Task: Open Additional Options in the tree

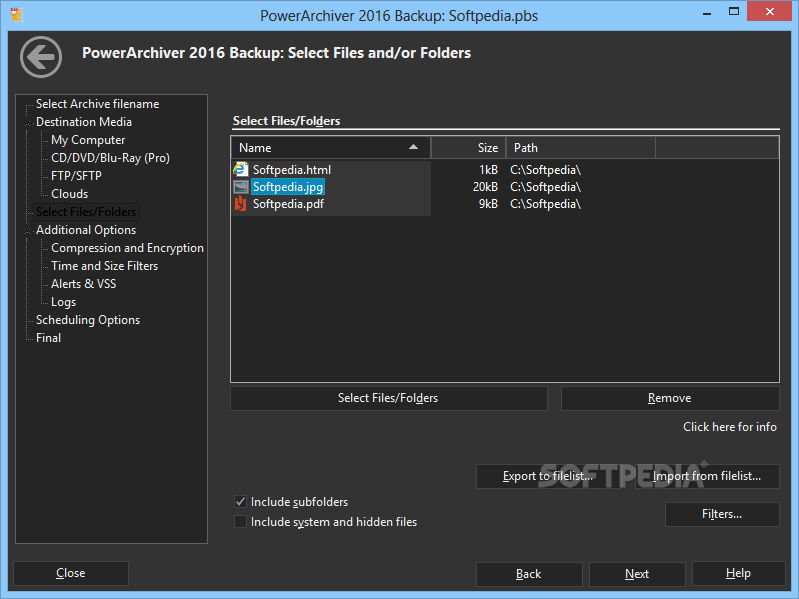Action: (86, 230)
